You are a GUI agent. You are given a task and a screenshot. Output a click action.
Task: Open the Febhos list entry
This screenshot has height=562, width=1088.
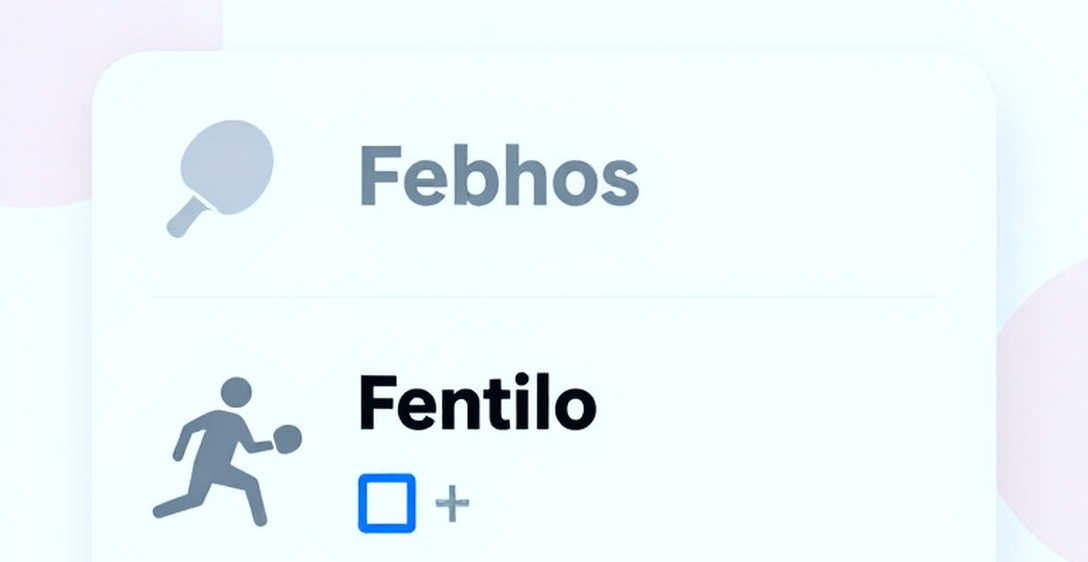(544, 177)
